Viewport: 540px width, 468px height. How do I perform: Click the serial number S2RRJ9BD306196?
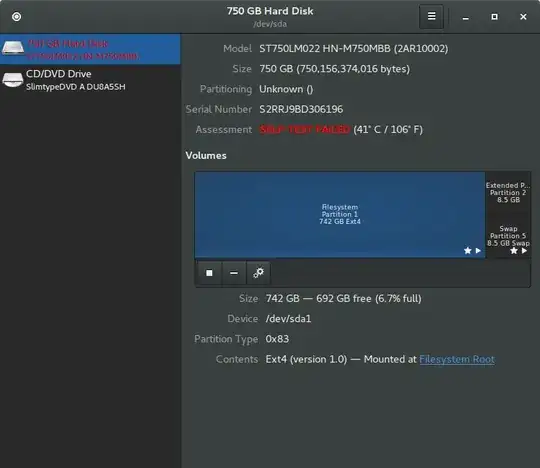pyautogui.click(x=301, y=109)
